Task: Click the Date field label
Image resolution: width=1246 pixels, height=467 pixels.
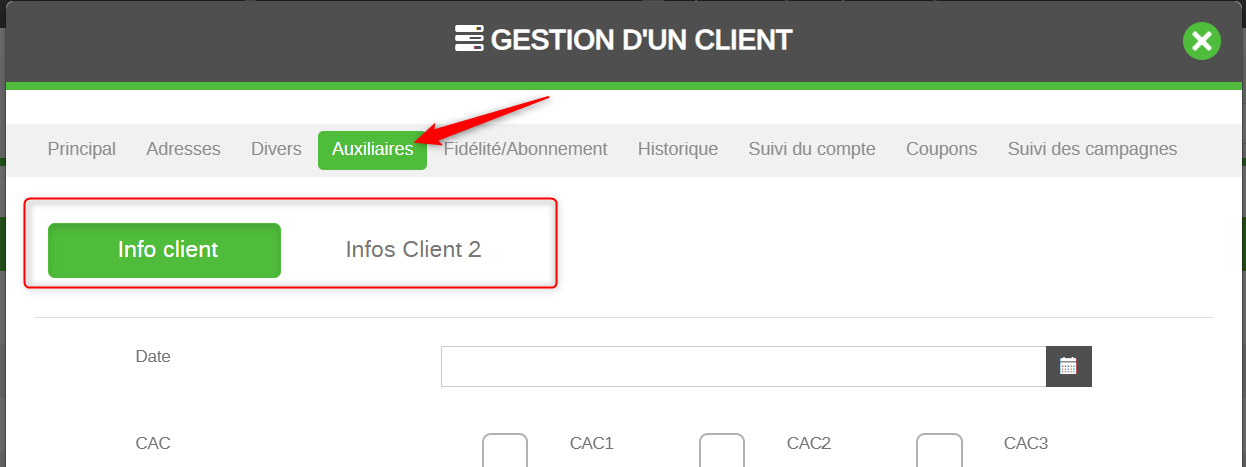Action: 153,356
